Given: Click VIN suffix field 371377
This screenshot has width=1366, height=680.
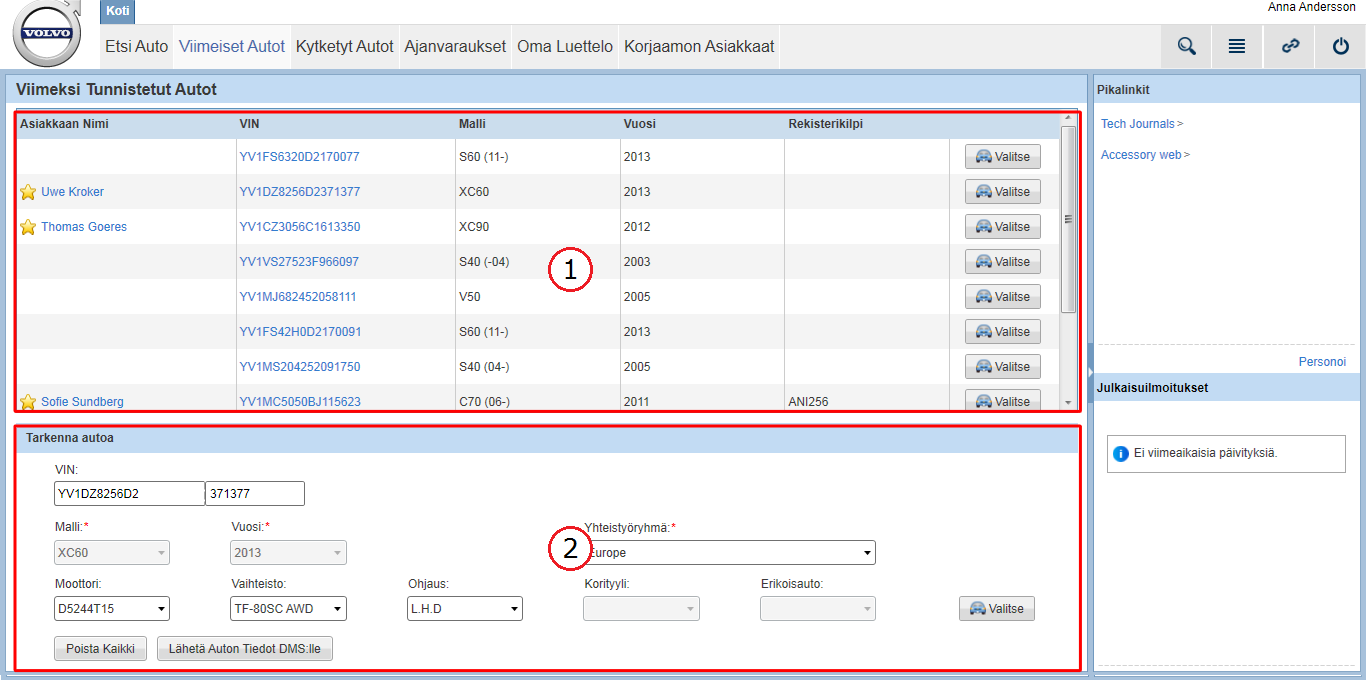Looking at the screenshot, I should (x=255, y=493).
